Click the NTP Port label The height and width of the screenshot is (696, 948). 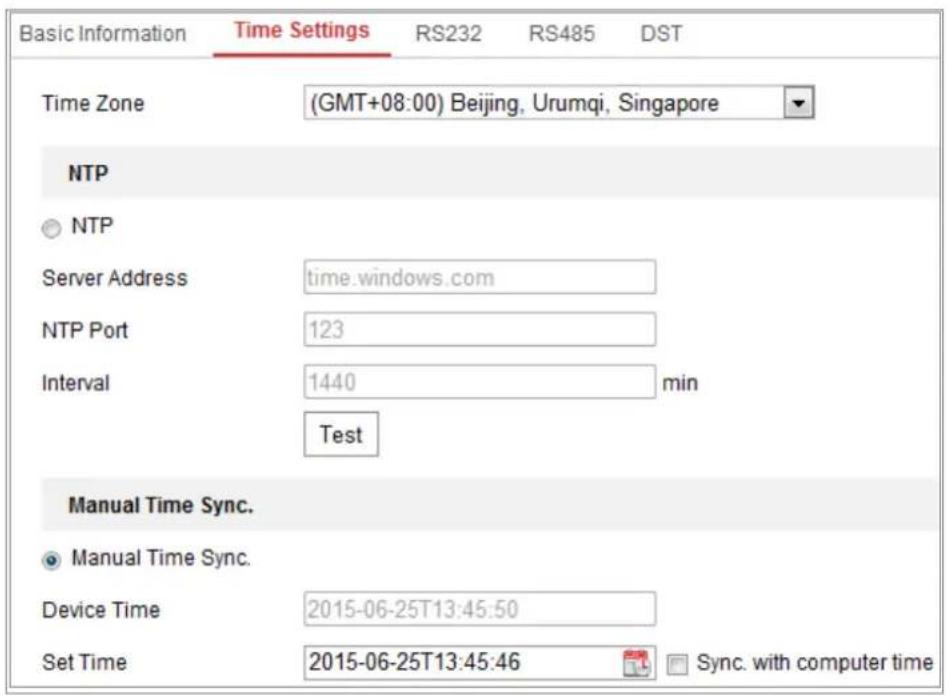[85, 330]
